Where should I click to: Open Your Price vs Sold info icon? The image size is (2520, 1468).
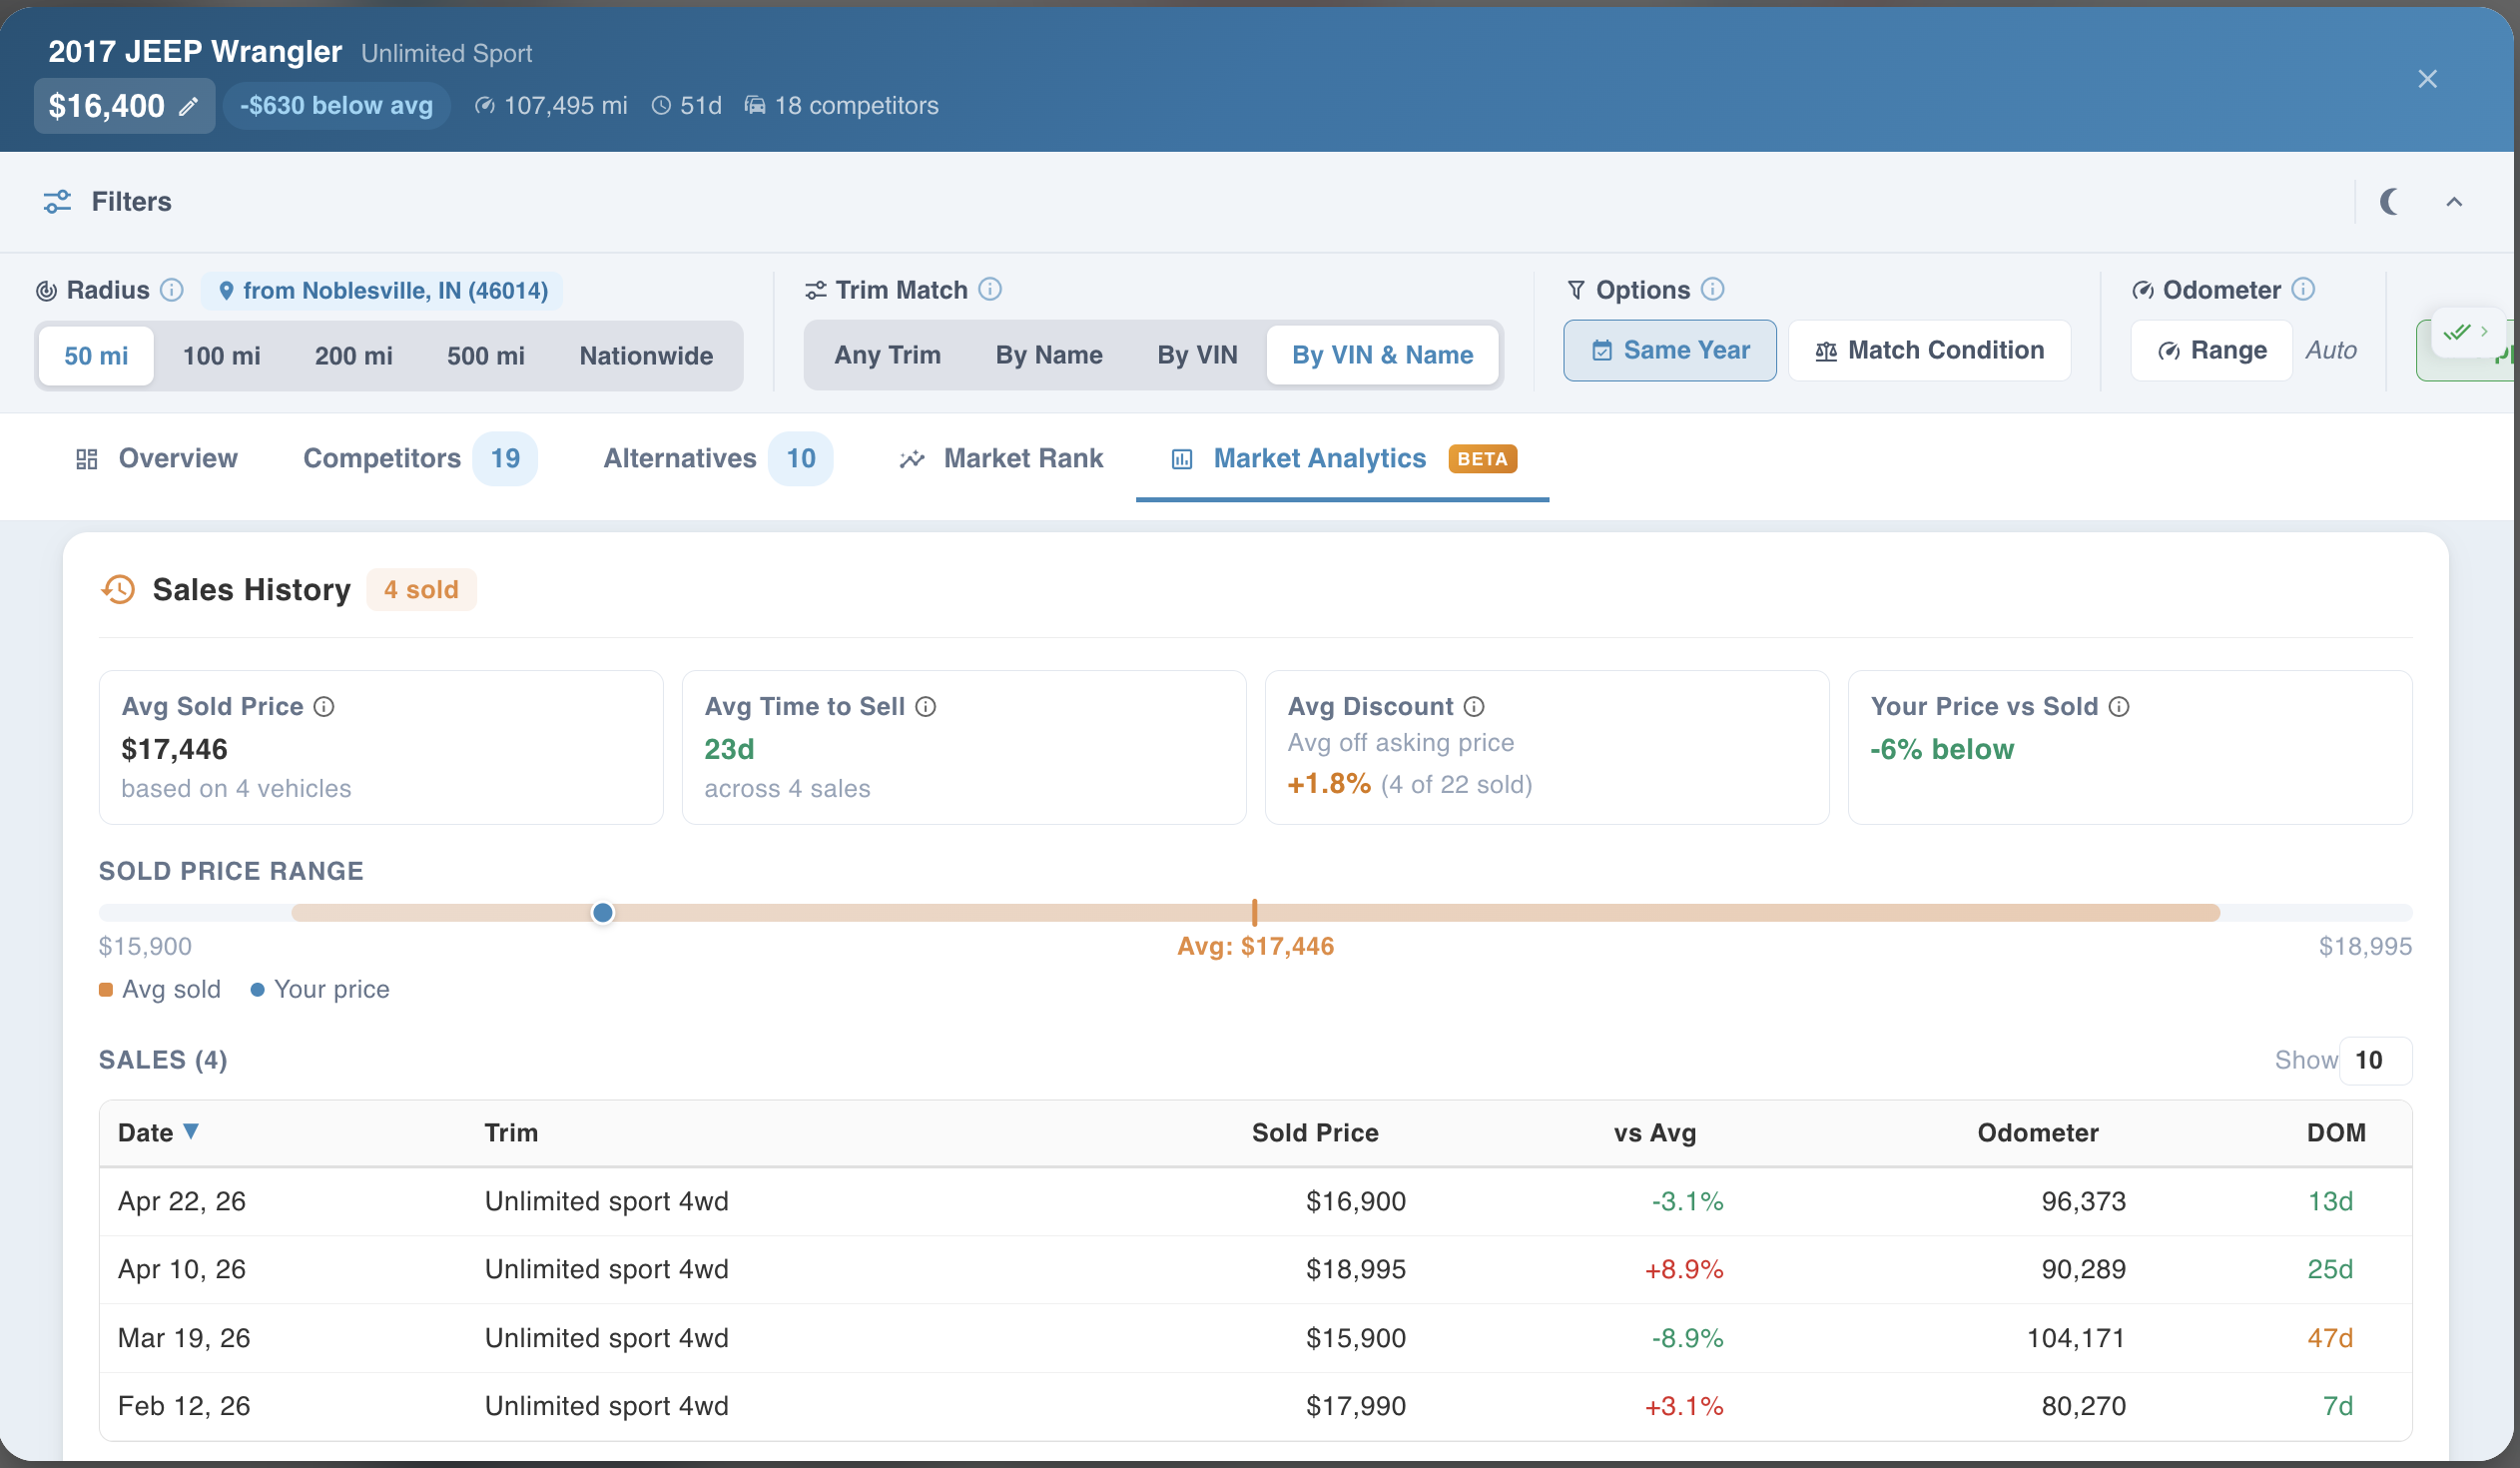pos(2119,707)
